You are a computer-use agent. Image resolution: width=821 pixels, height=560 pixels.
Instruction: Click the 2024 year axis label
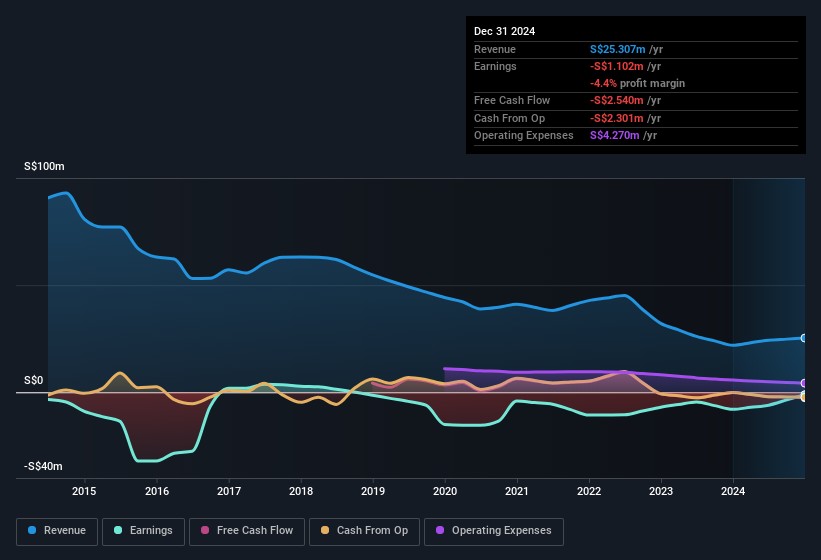(x=733, y=491)
